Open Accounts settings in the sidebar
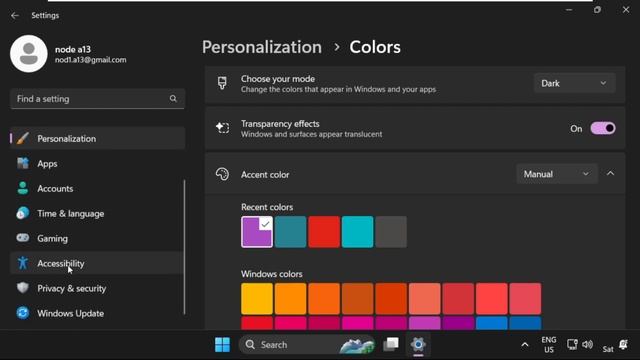 tap(98, 188)
